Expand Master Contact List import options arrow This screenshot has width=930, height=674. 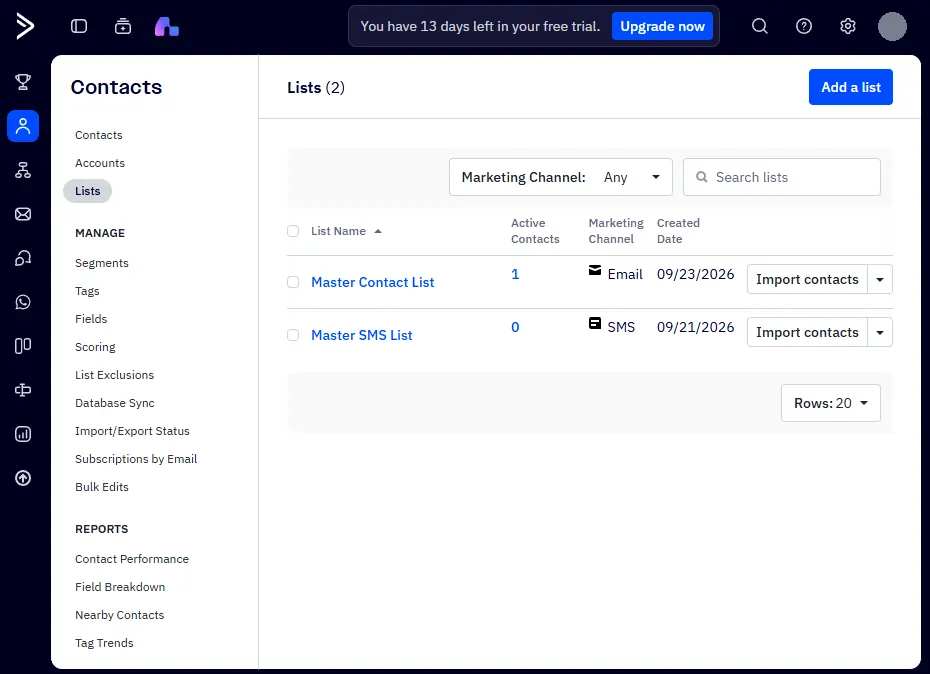tap(880, 279)
